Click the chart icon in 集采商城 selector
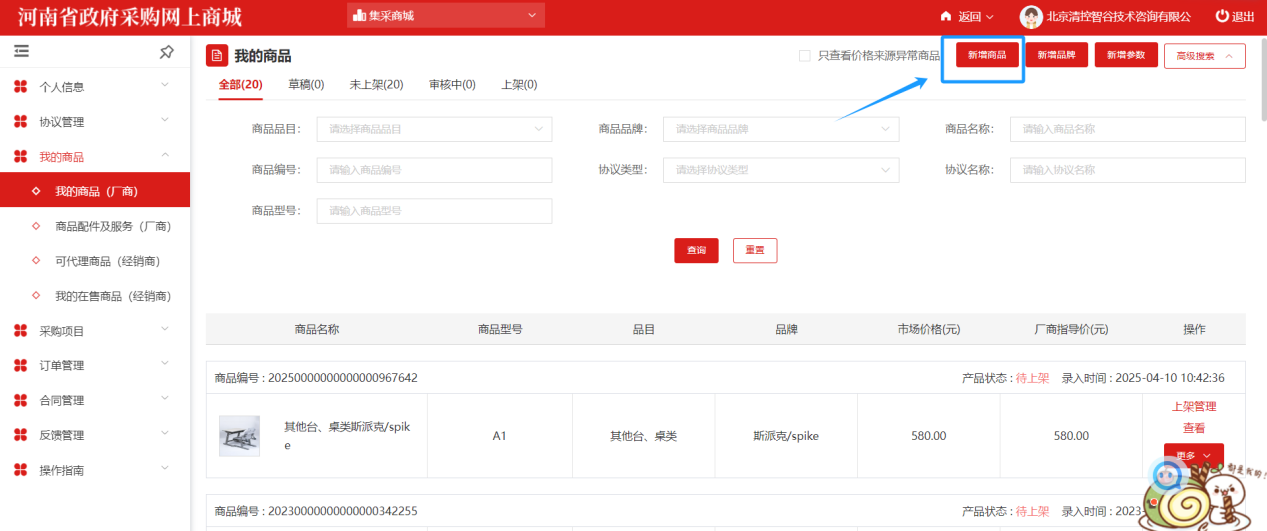Screen dimensions: 1267x531 point(359,16)
